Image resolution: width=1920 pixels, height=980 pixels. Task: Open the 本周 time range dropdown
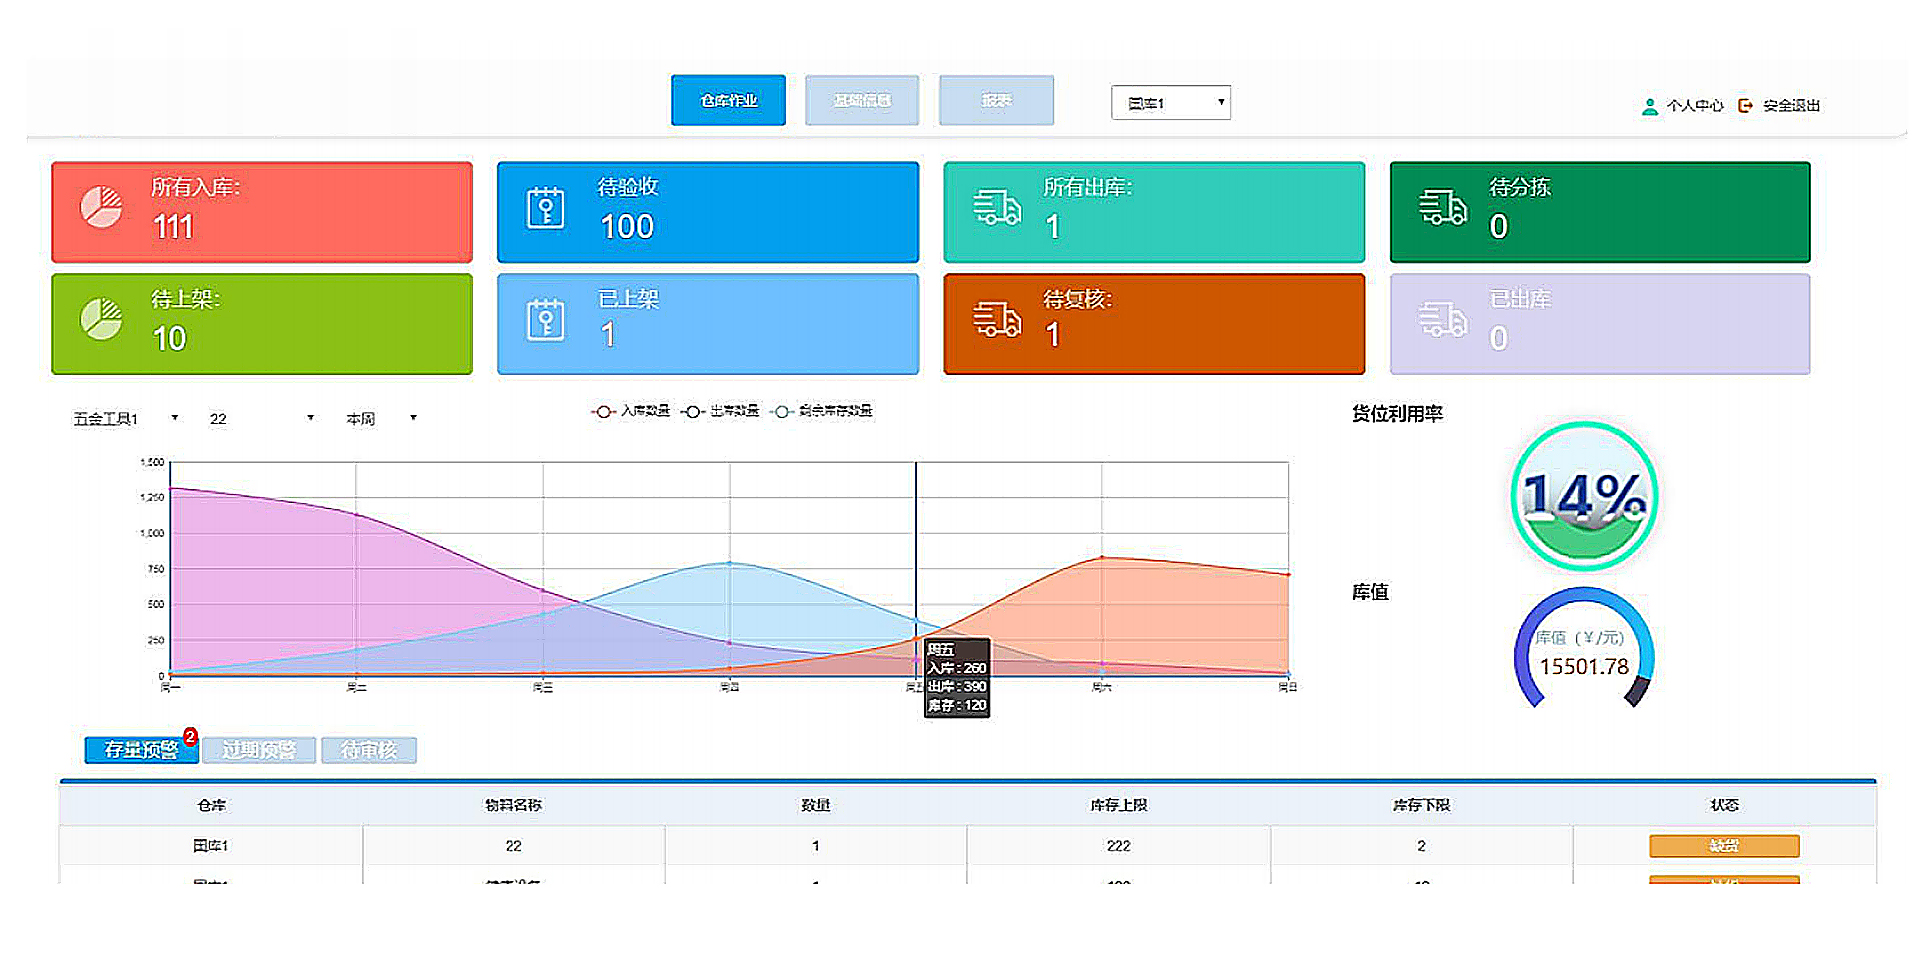coord(381,419)
